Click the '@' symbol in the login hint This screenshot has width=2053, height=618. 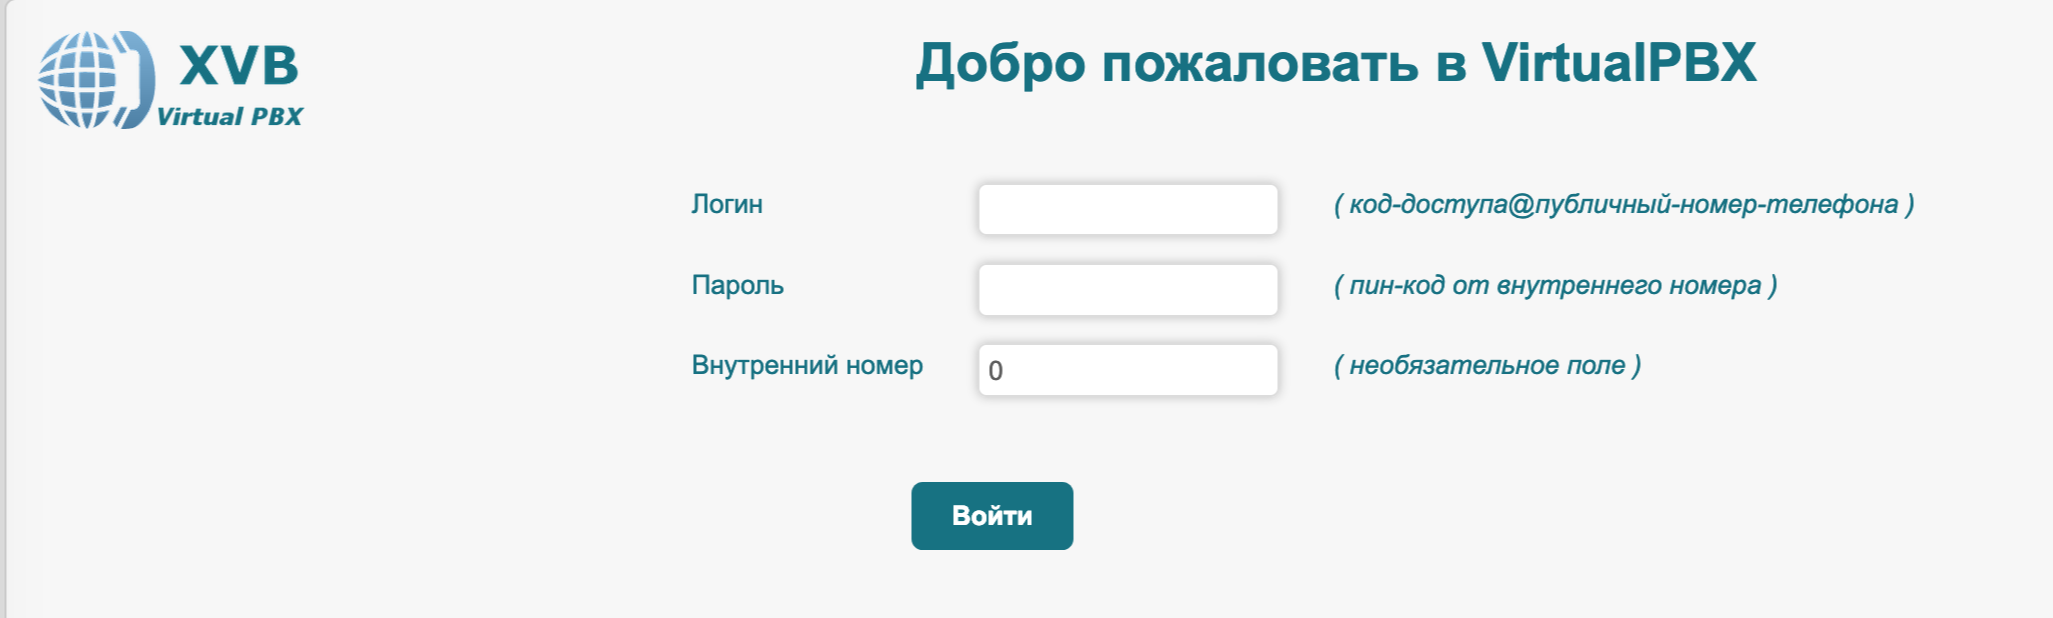tap(1521, 205)
